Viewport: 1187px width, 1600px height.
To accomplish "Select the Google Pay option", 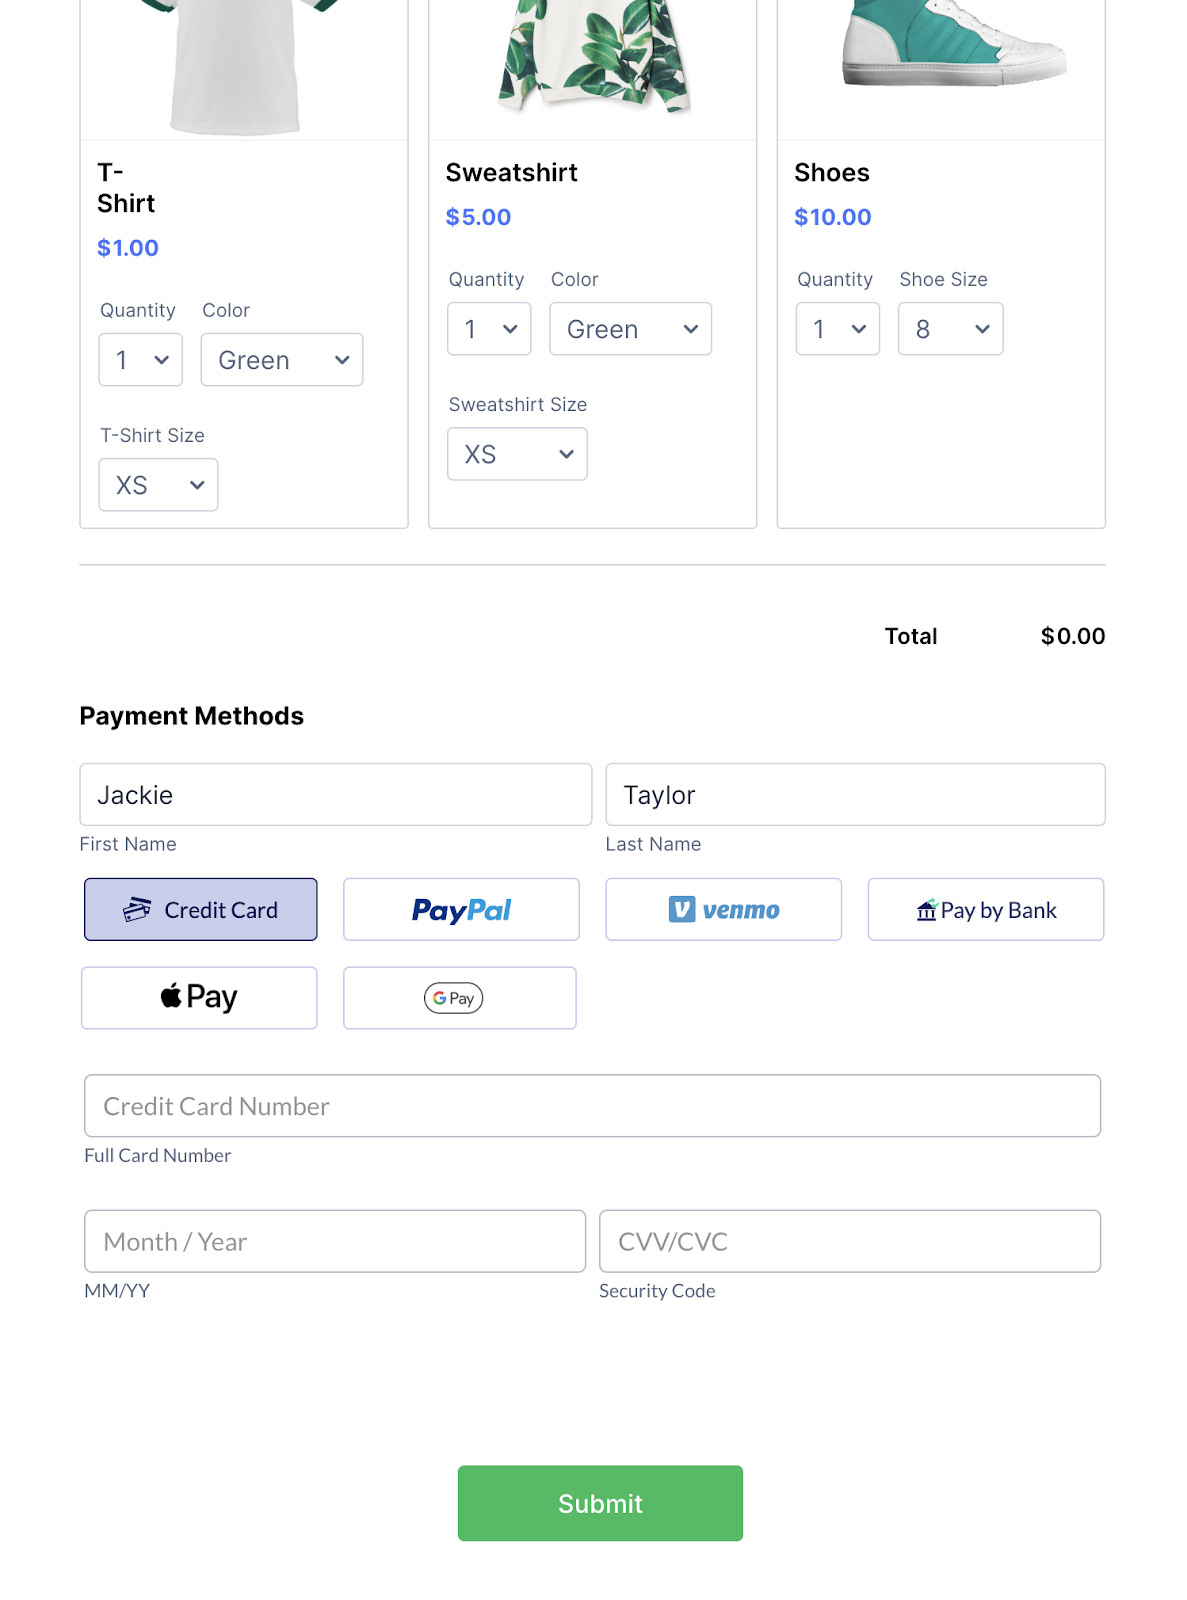I will coord(459,997).
